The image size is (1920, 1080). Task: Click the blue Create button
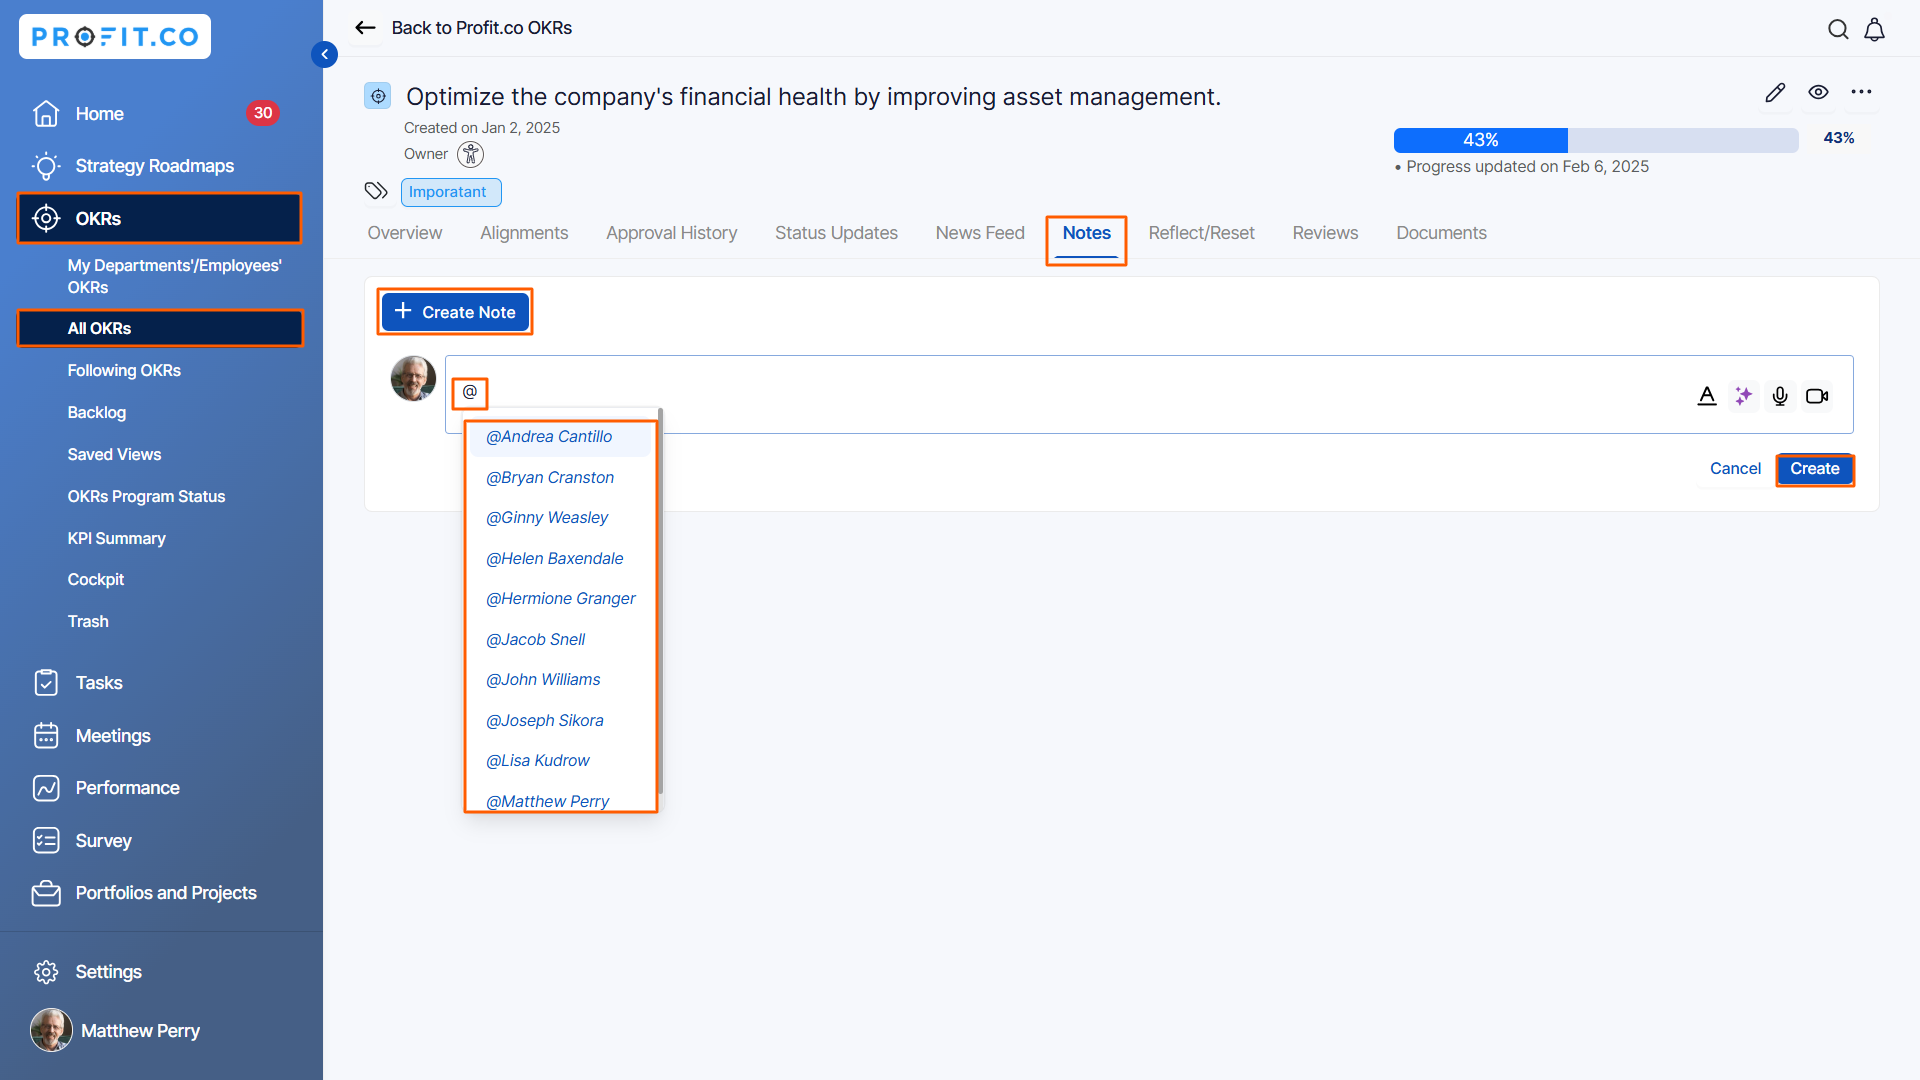[1814, 469]
